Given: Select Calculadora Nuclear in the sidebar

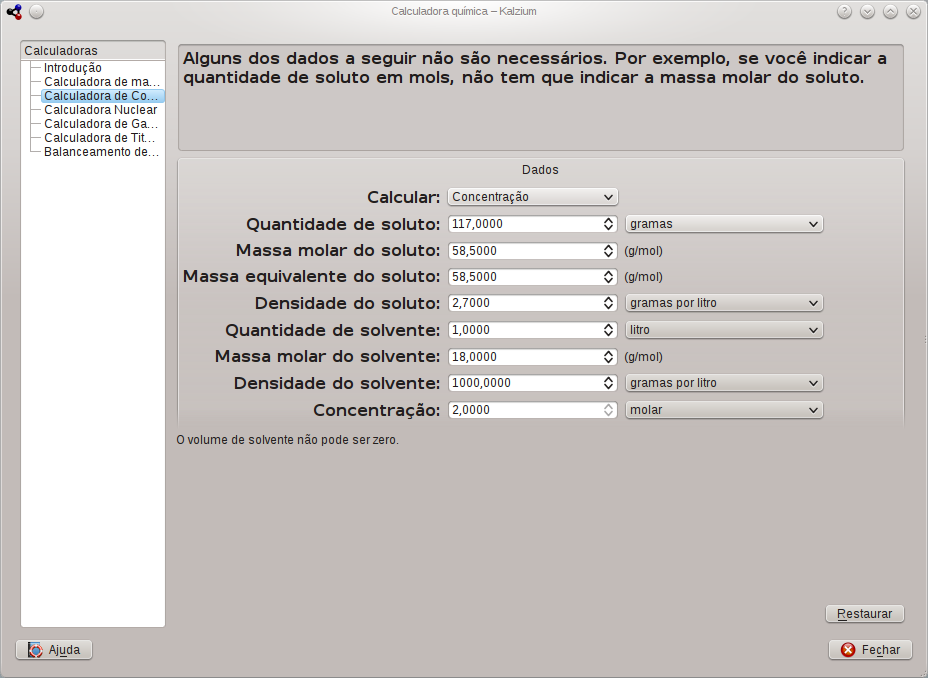Looking at the screenshot, I should 99,109.
